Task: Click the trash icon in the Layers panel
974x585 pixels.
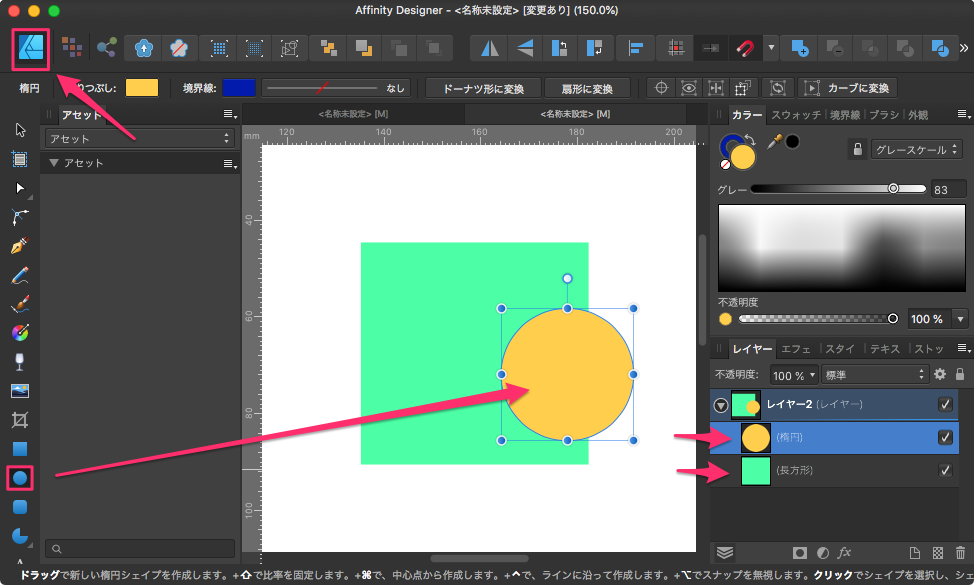Action: [960, 552]
